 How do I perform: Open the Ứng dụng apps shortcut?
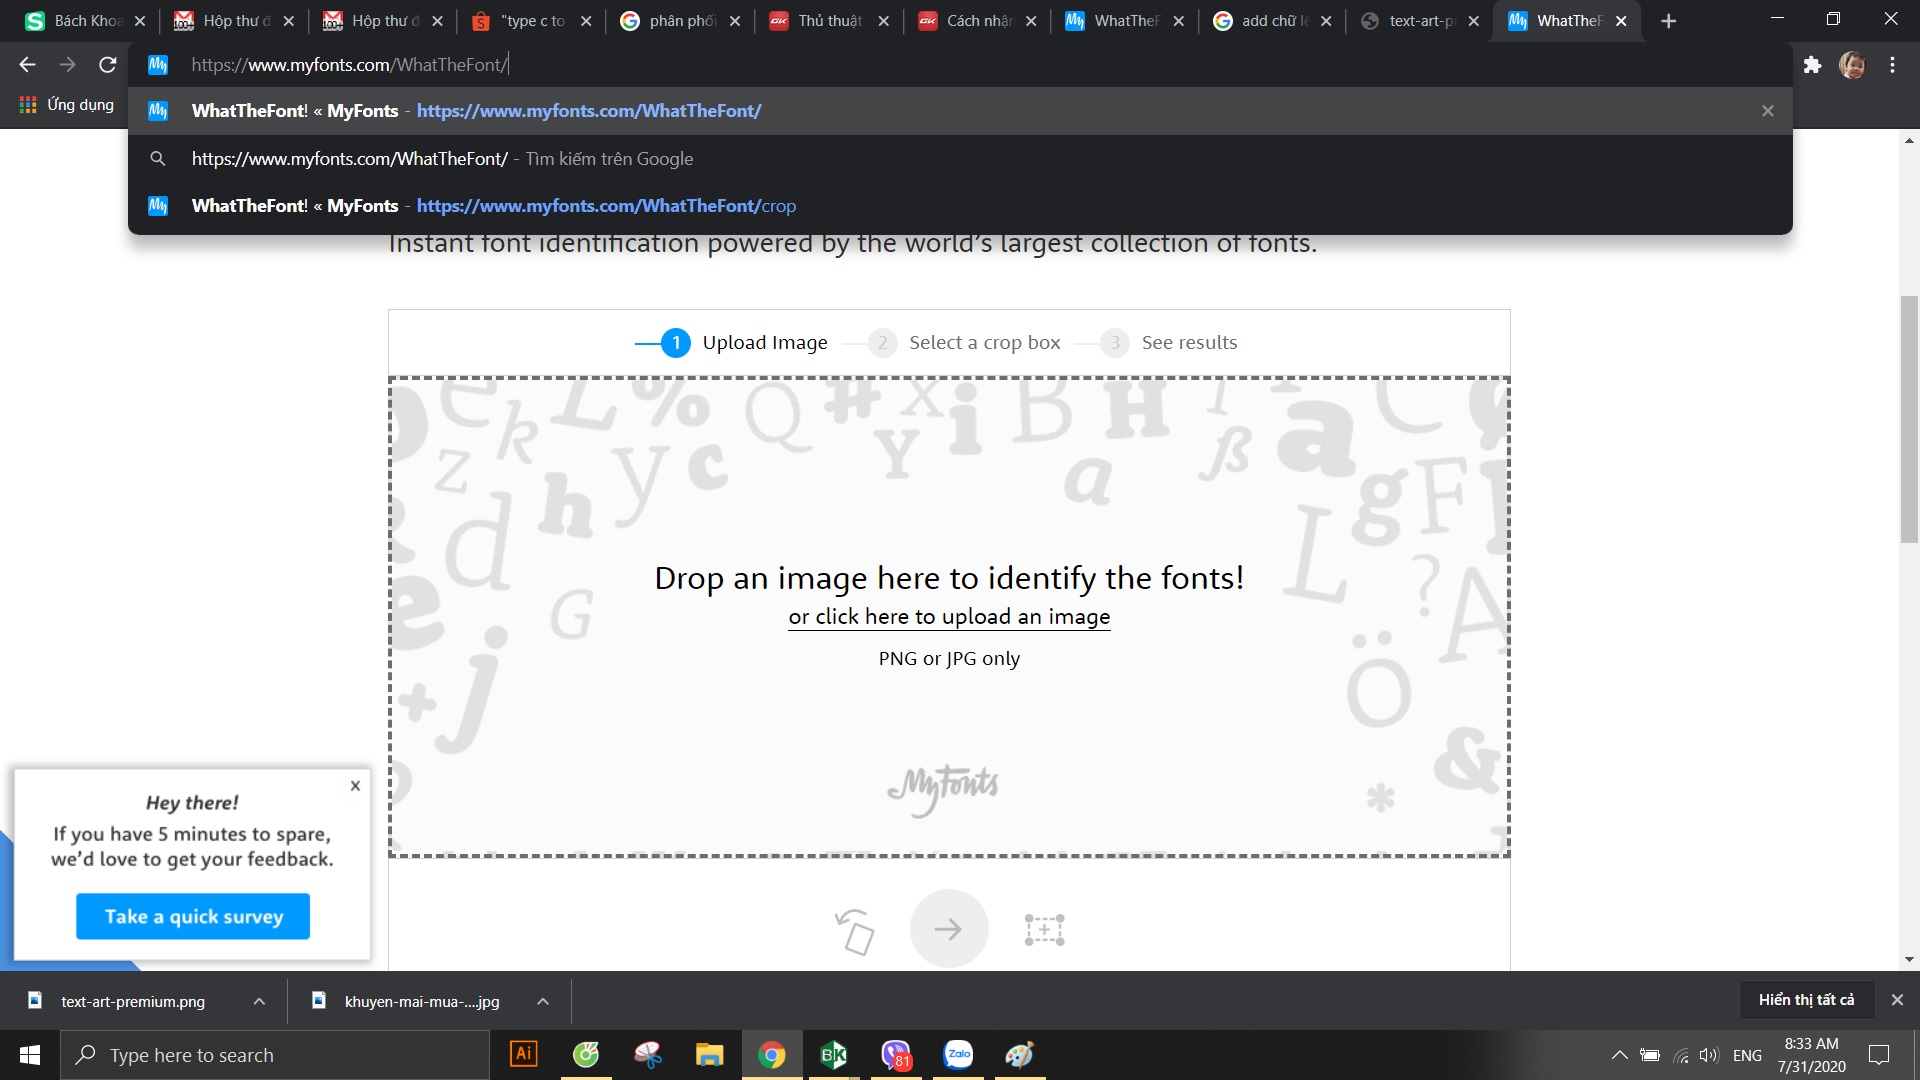click(66, 104)
